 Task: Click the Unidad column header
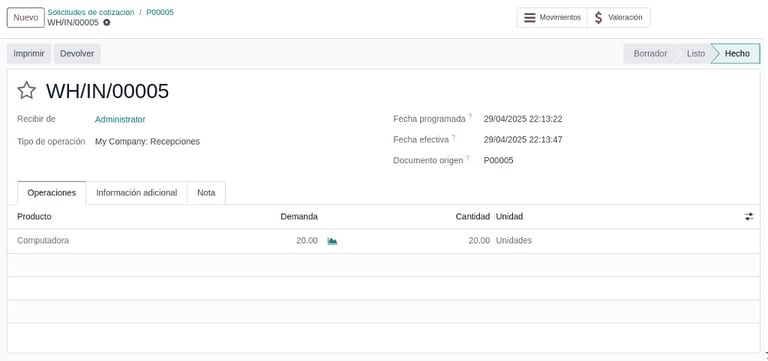click(x=509, y=217)
